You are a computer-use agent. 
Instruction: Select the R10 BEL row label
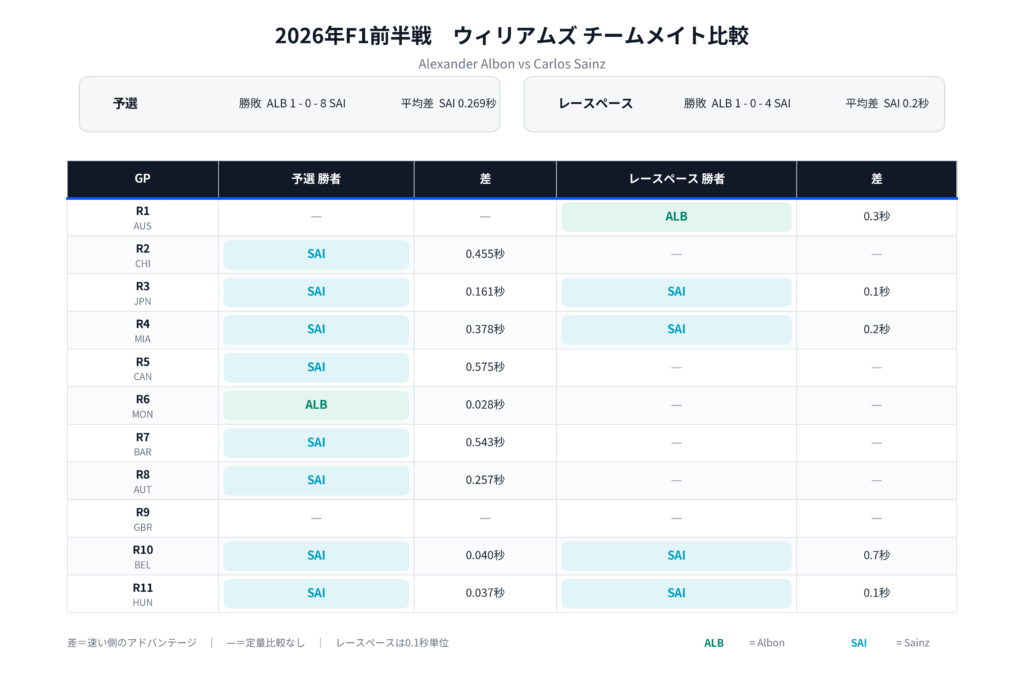pos(142,557)
